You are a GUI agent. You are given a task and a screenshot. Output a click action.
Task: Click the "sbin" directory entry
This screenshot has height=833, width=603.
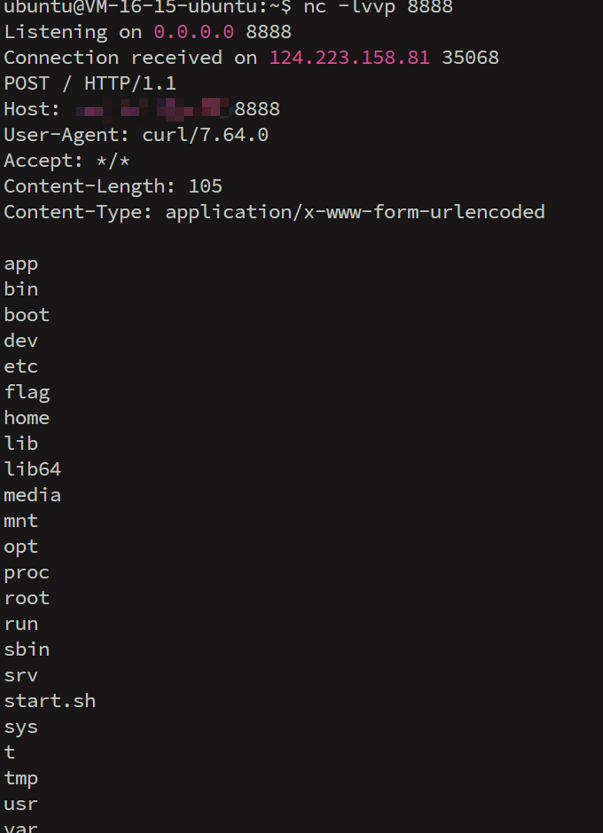[27, 649]
